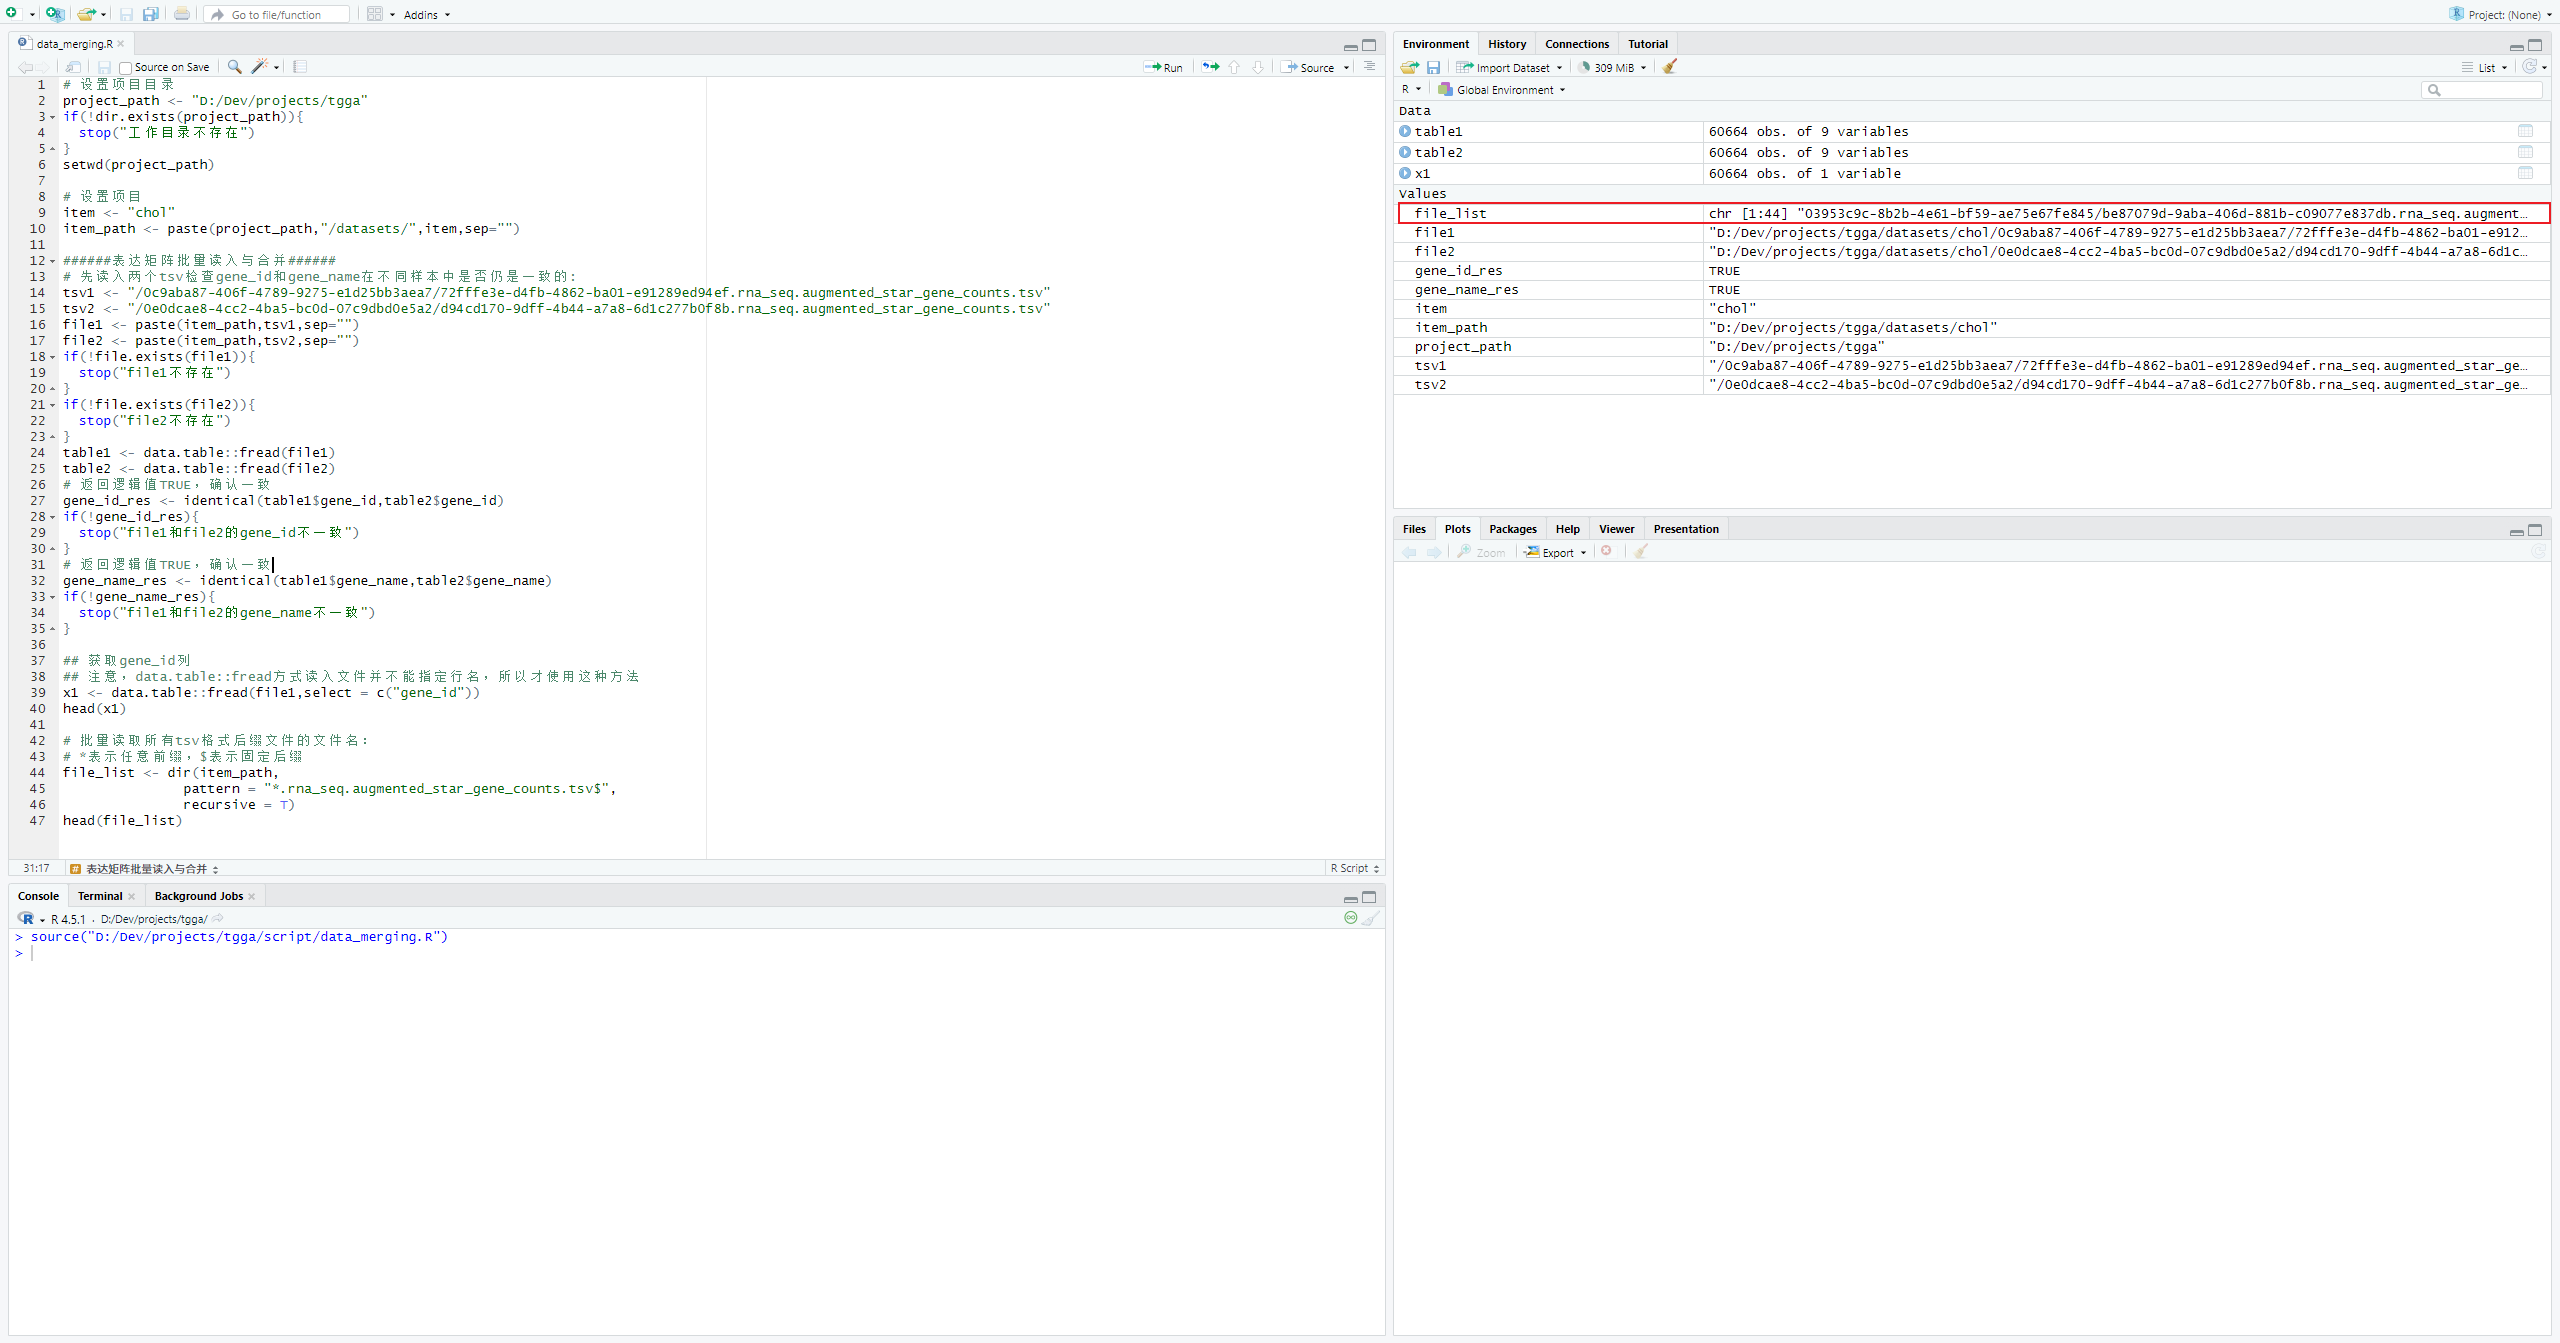Open section navigator 表达矩阵批量读入与合并
Image resolution: width=2560 pixels, height=1343 pixels.
[144, 869]
